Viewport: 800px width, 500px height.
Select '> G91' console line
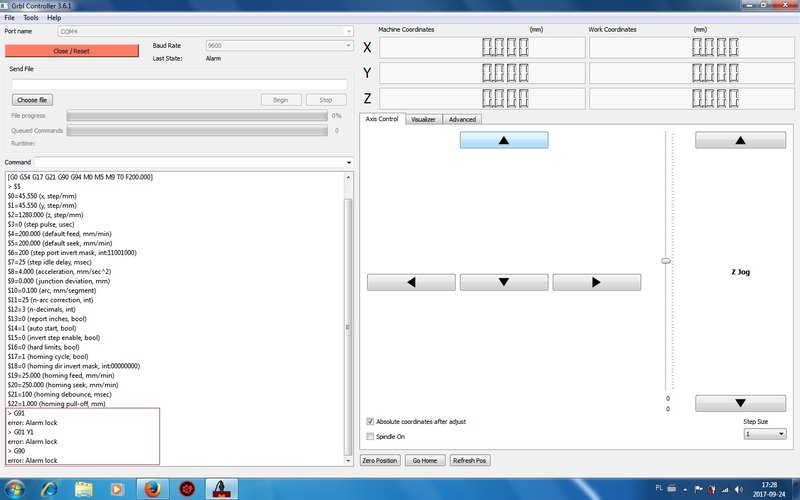16,413
